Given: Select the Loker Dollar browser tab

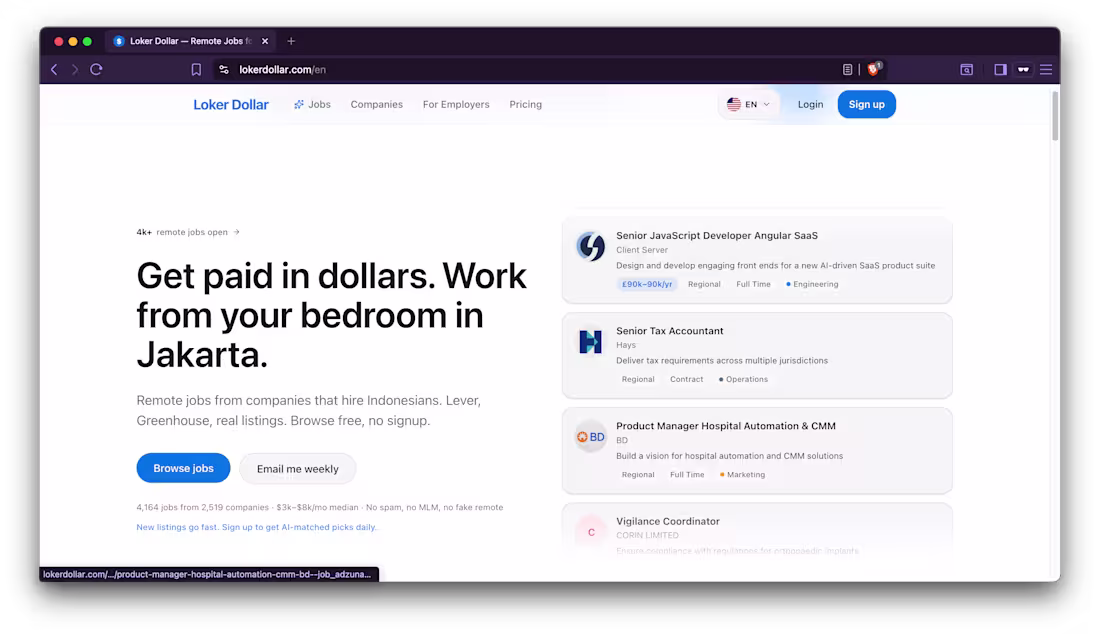Looking at the screenshot, I should 189,41.
